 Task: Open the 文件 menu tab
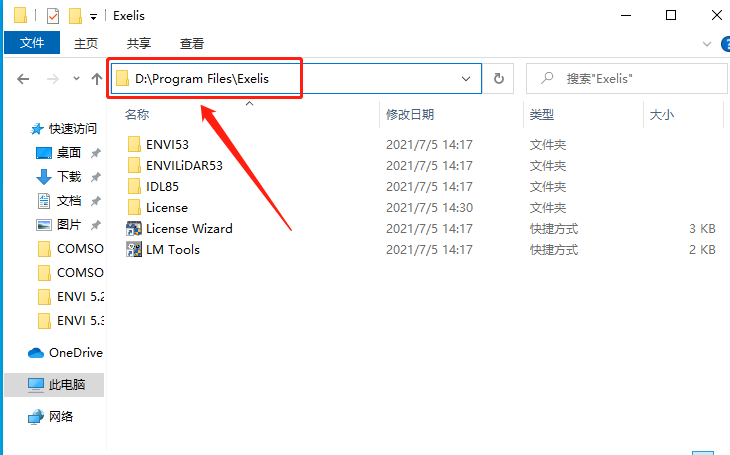point(32,43)
